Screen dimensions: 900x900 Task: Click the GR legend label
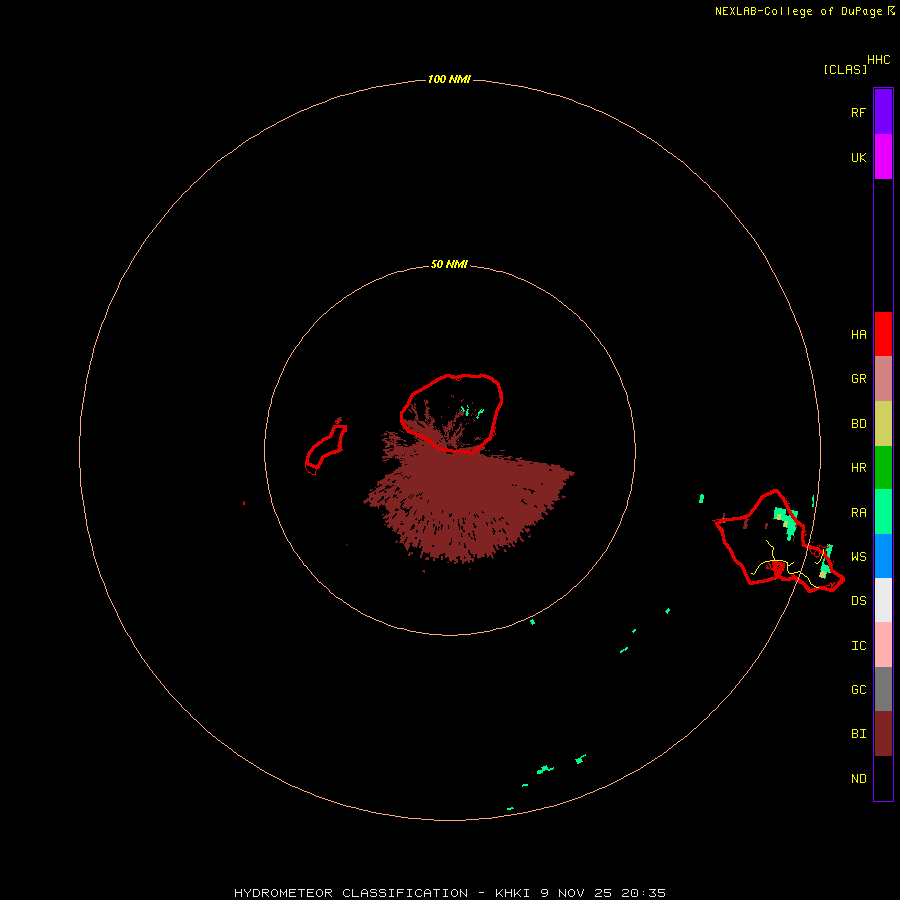[x=858, y=379]
